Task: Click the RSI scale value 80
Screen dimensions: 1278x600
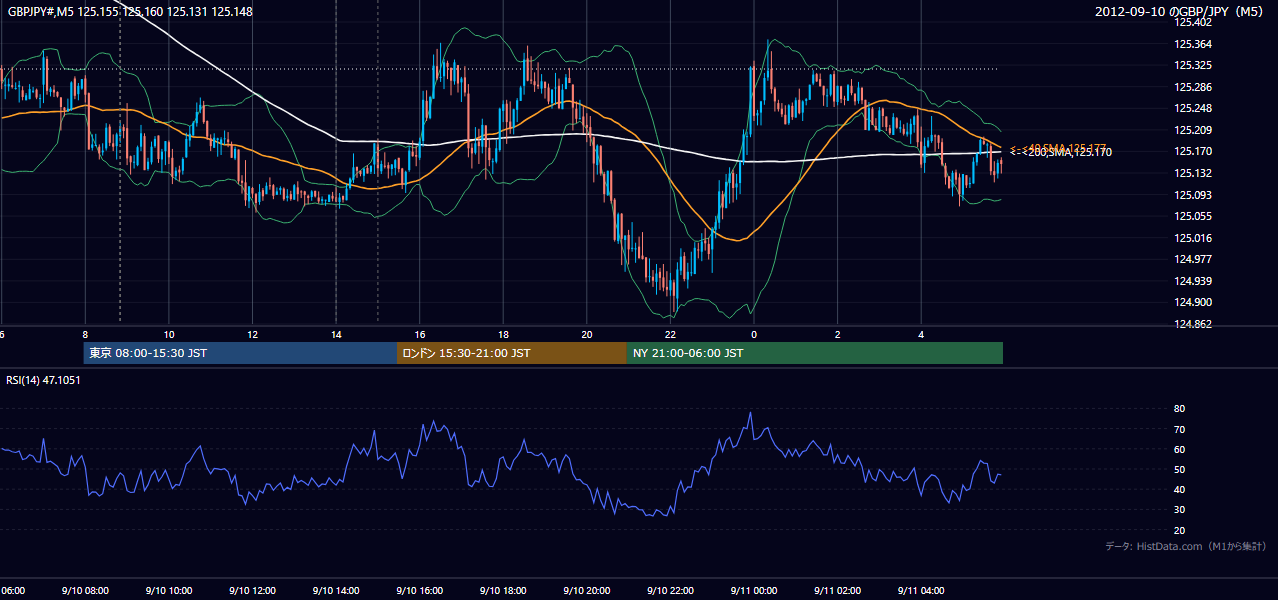Action: pyautogui.click(x=1179, y=409)
